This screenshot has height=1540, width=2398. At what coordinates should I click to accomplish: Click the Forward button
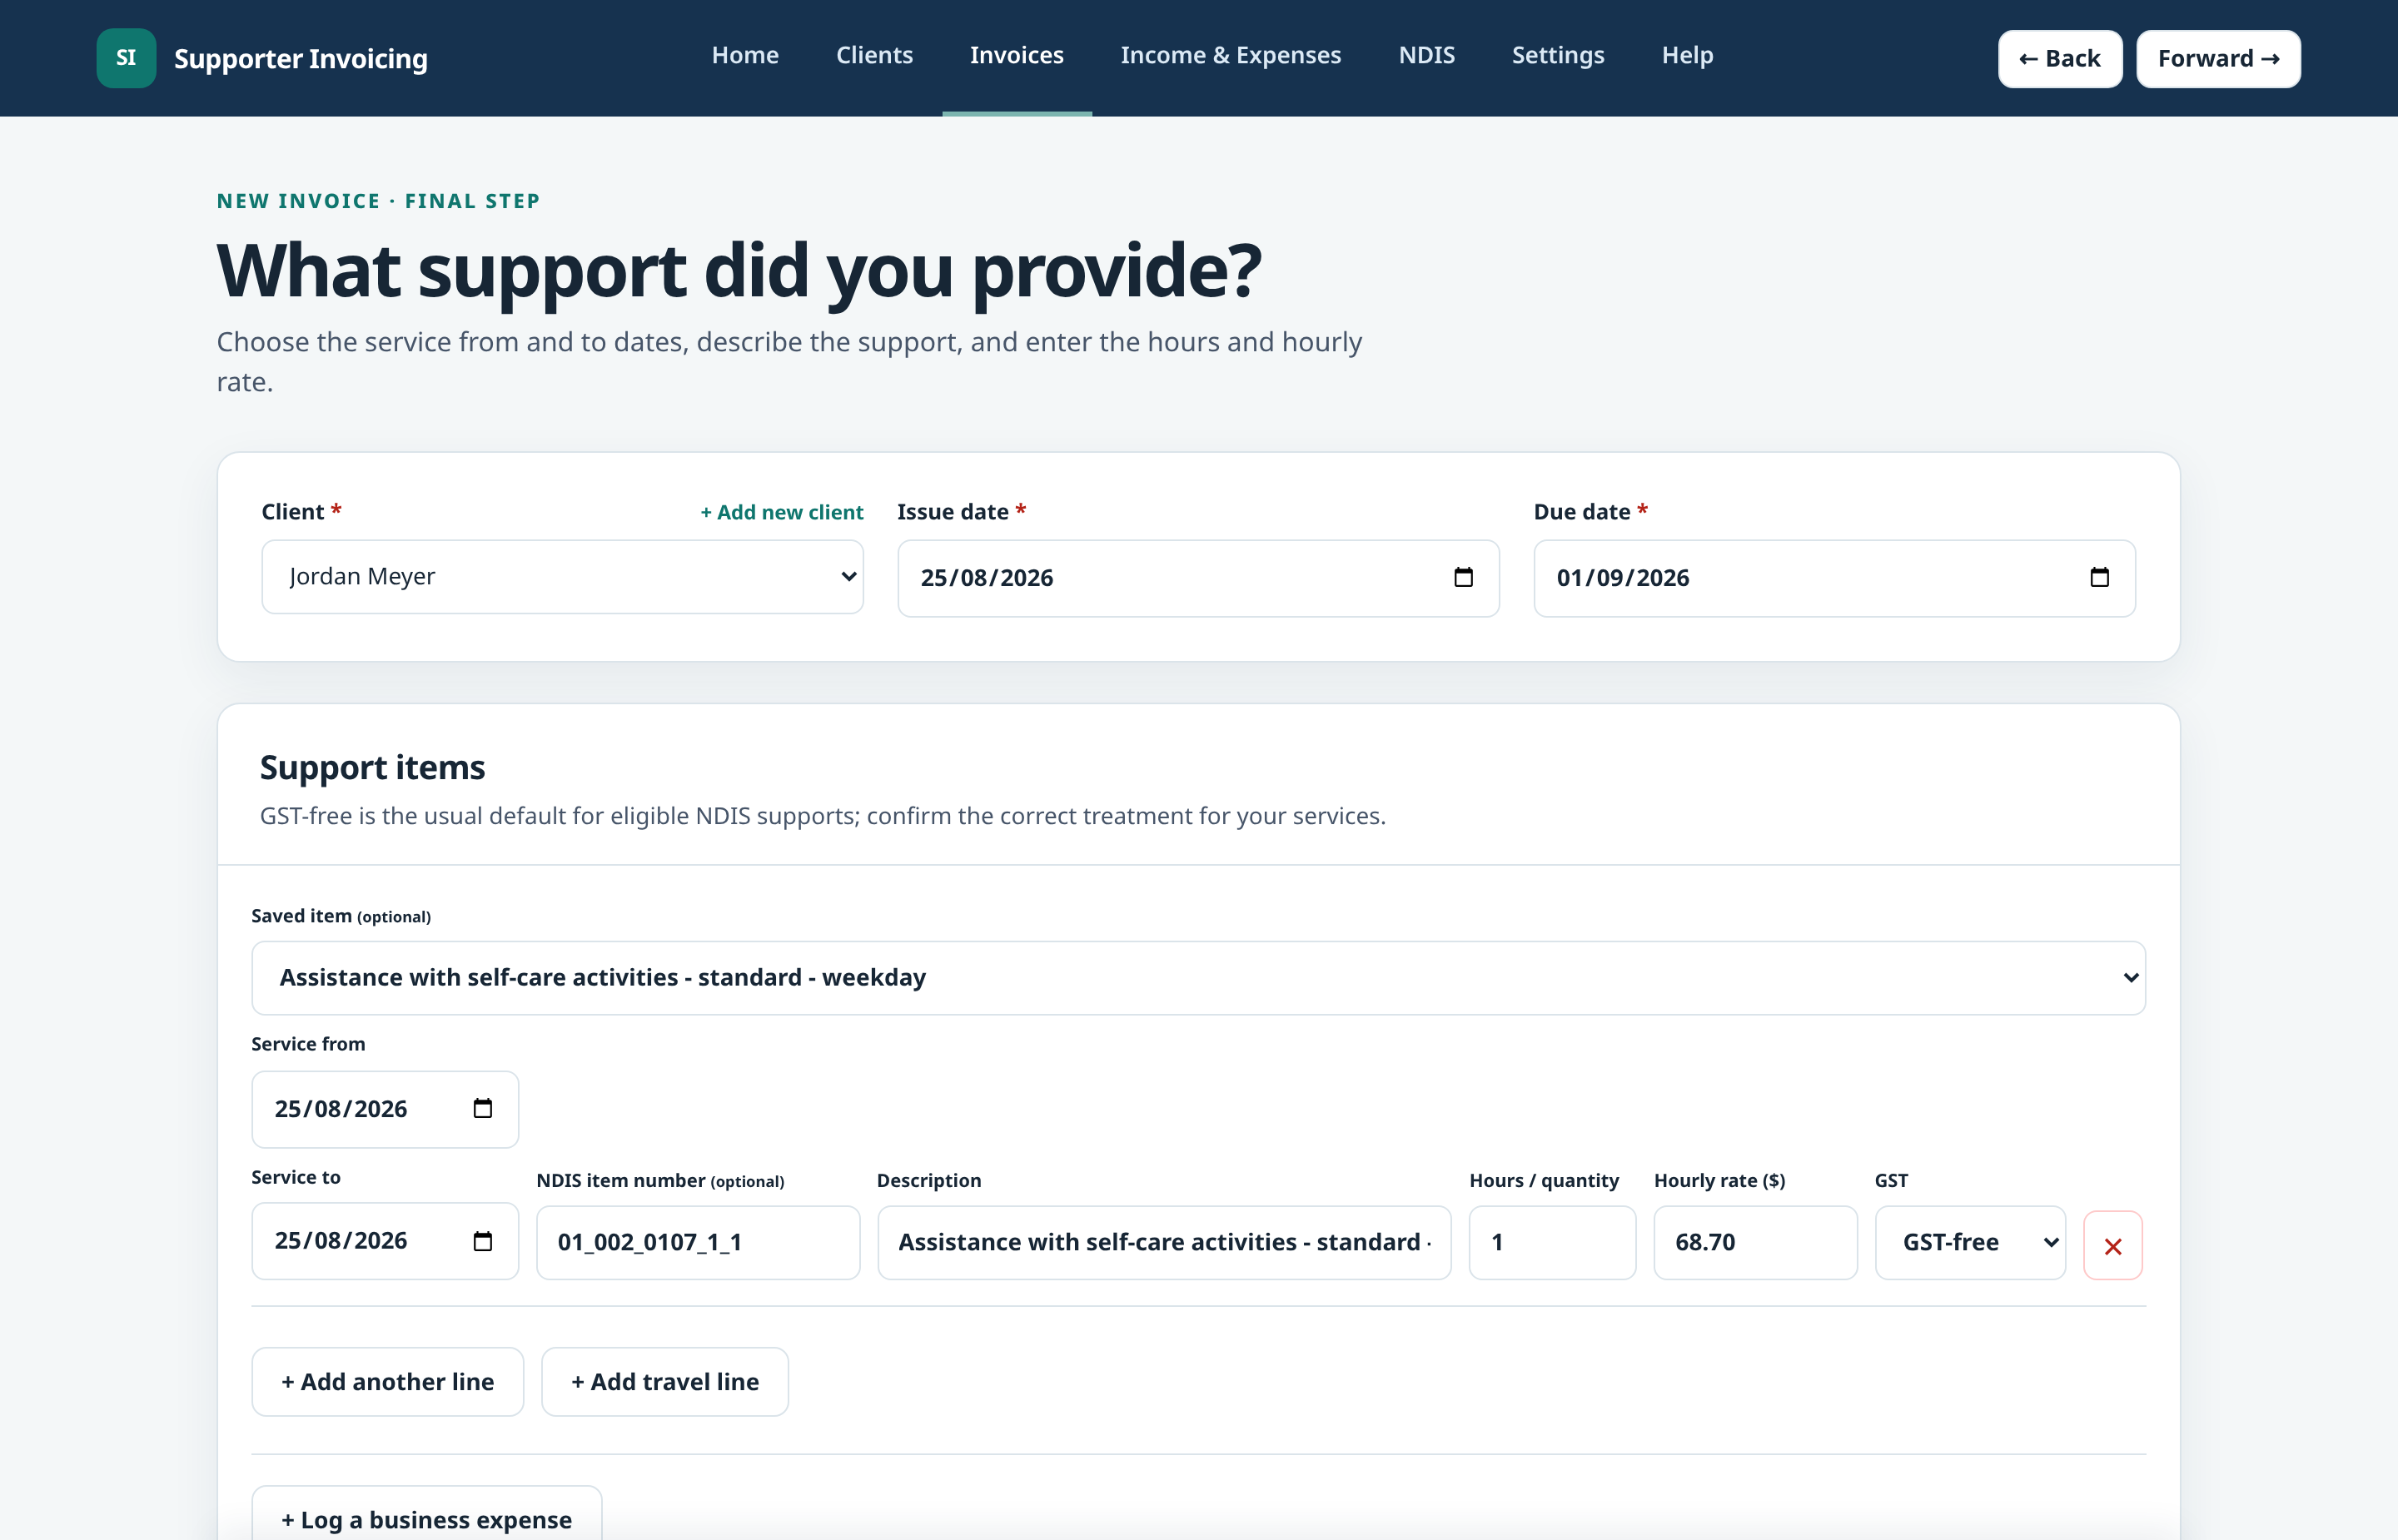tap(2218, 59)
